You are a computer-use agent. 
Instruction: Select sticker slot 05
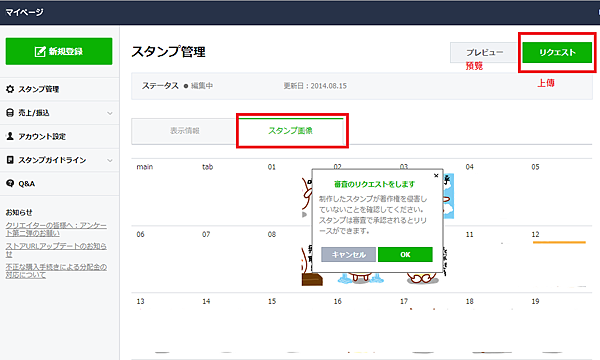(559, 192)
